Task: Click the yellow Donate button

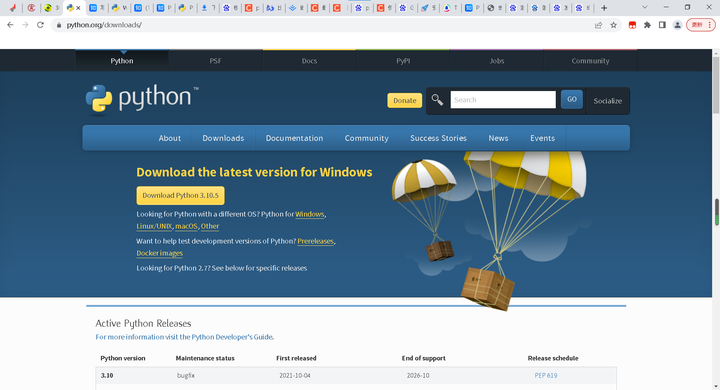Action: tap(405, 101)
